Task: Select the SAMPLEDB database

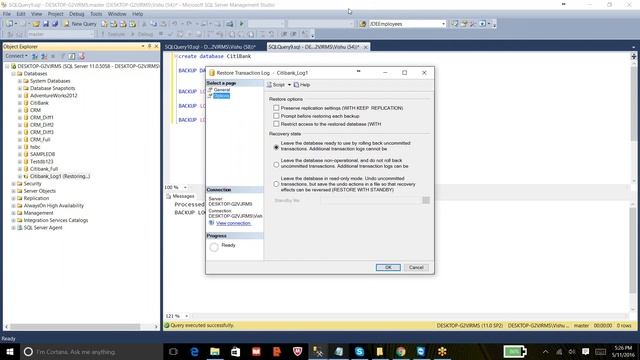Action: pos(42,154)
